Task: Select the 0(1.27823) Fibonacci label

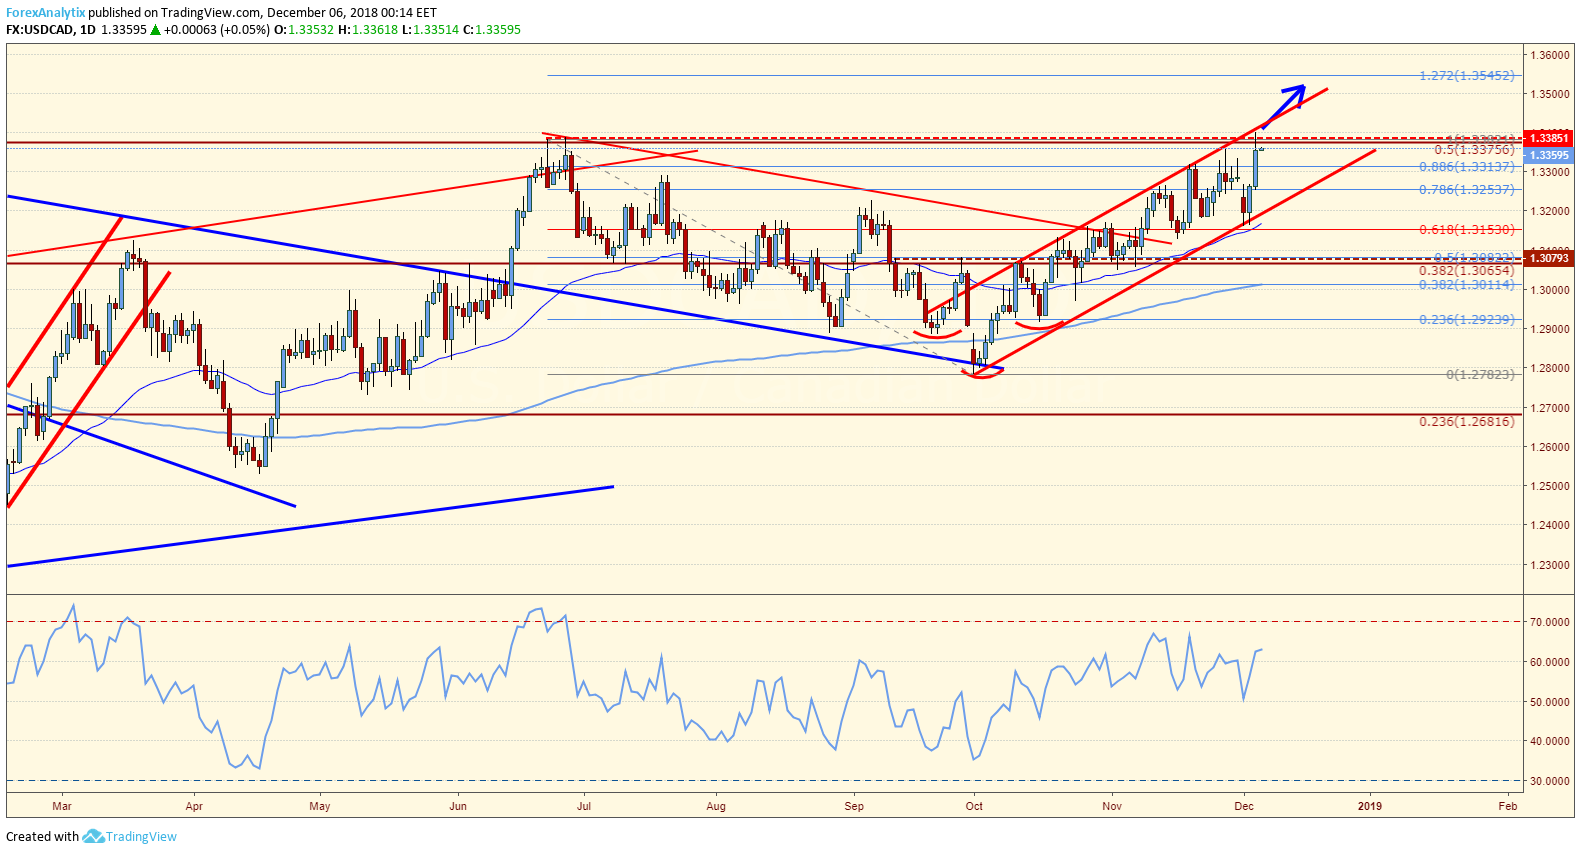Action: point(1480,375)
